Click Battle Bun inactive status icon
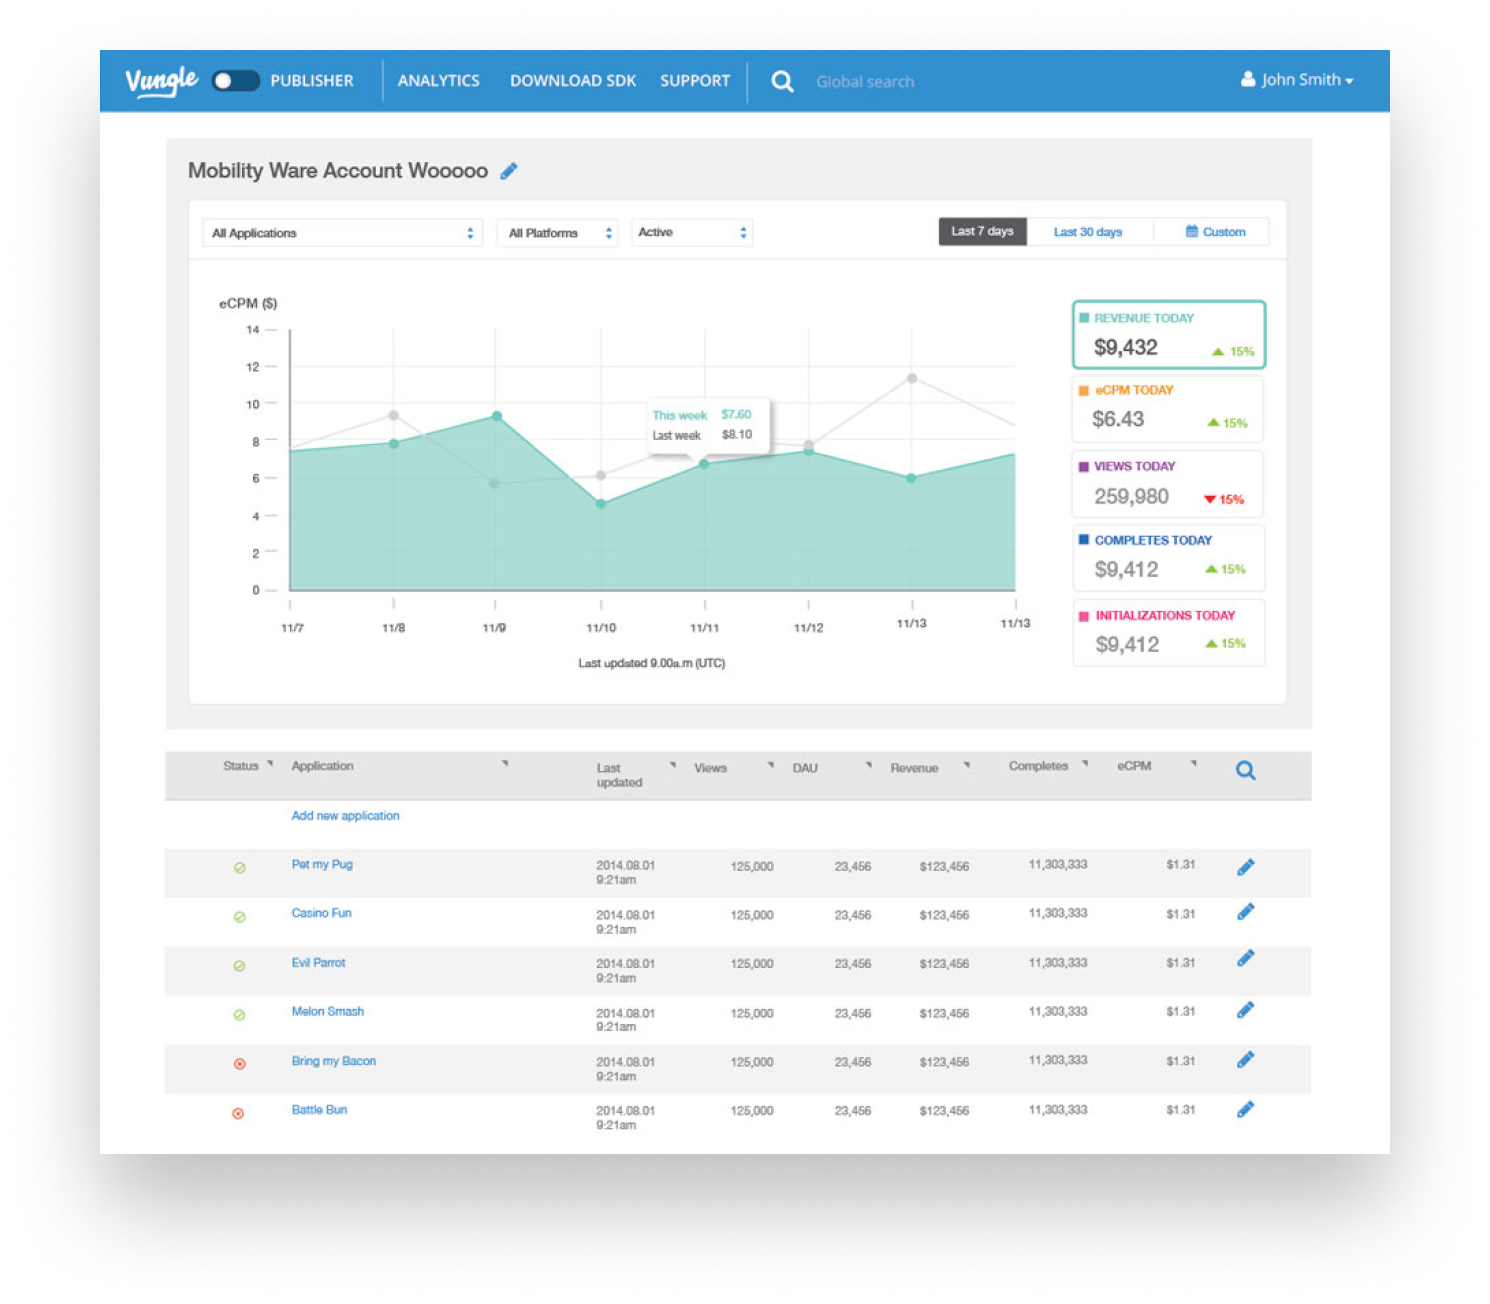Viewport: 1490px width, 1304px height. pos(238,1113)
